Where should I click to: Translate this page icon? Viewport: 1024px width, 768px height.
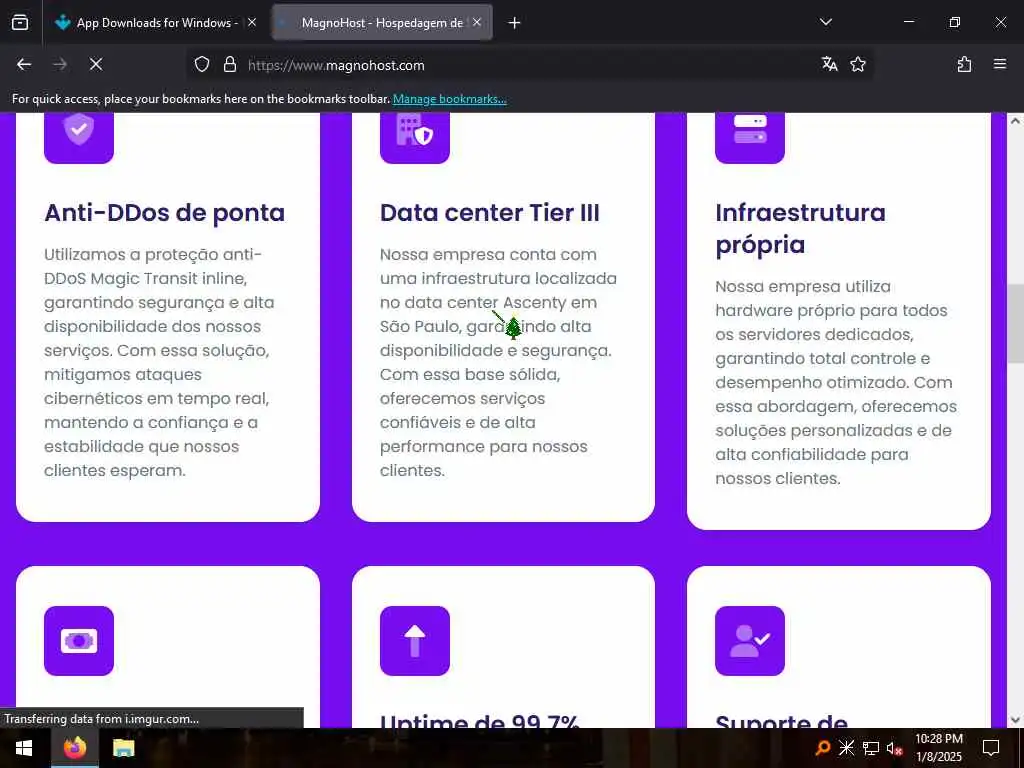click(830, 64)
